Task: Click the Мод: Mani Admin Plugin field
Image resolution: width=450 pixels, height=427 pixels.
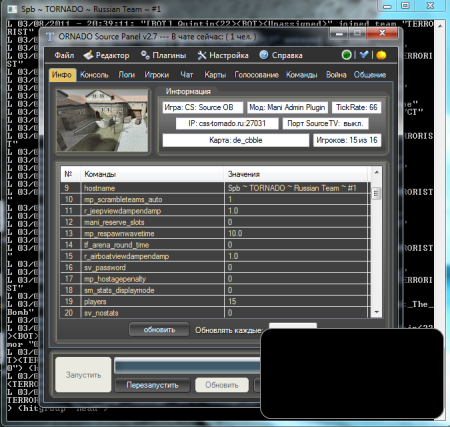Action: (287, 107)
